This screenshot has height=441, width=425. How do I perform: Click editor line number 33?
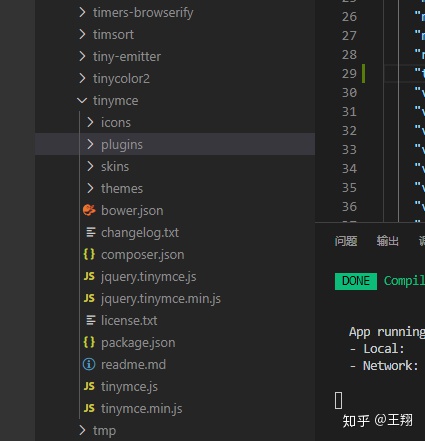coord(349,150)
